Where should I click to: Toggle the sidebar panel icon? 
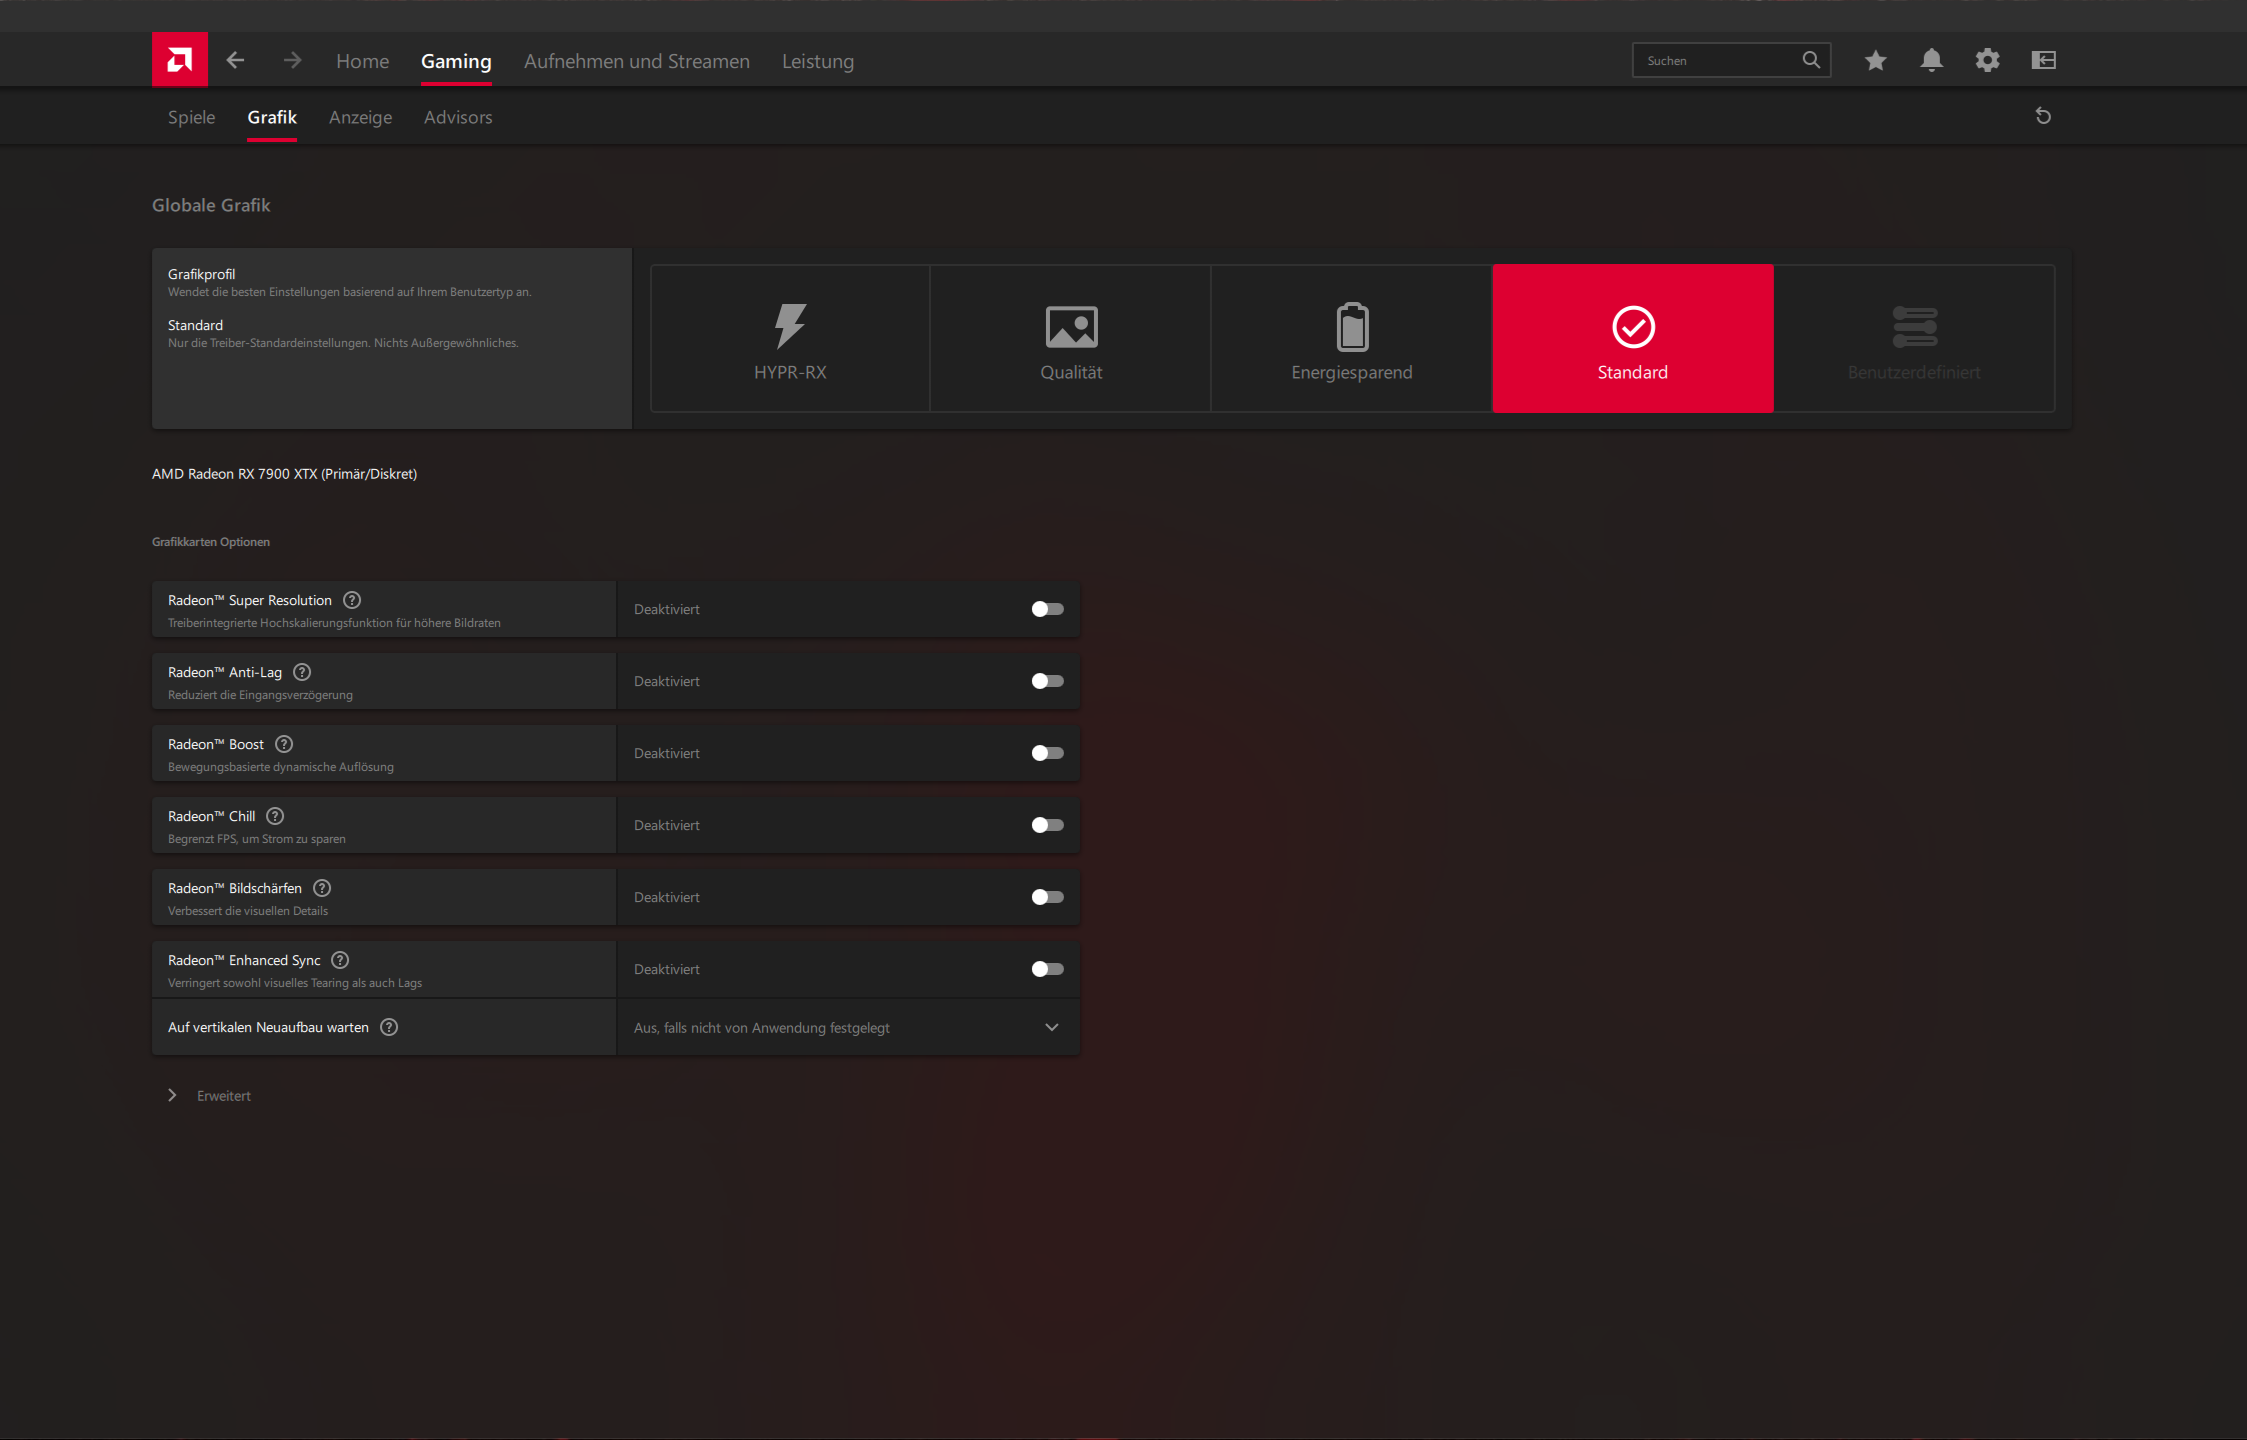click(x=2043, y=60)
